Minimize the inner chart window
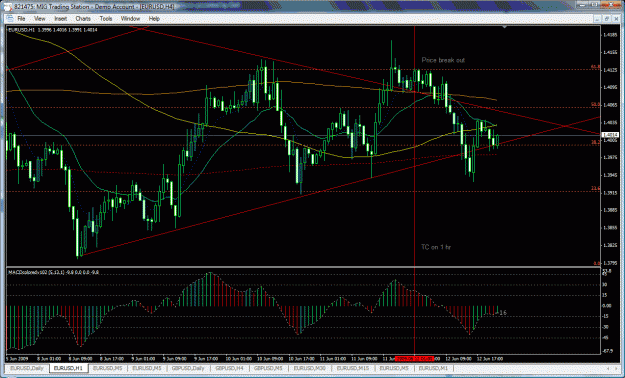The image size is (625, 378). tap(597, 18)
